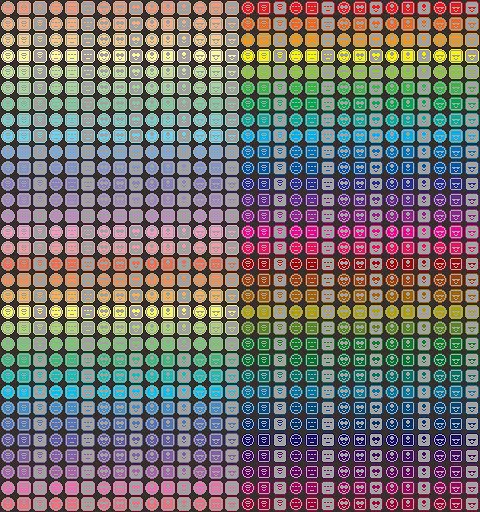Select the olive mustard circle neutral-face icon
Screen dimensions: 480x512
click(296, 312)
